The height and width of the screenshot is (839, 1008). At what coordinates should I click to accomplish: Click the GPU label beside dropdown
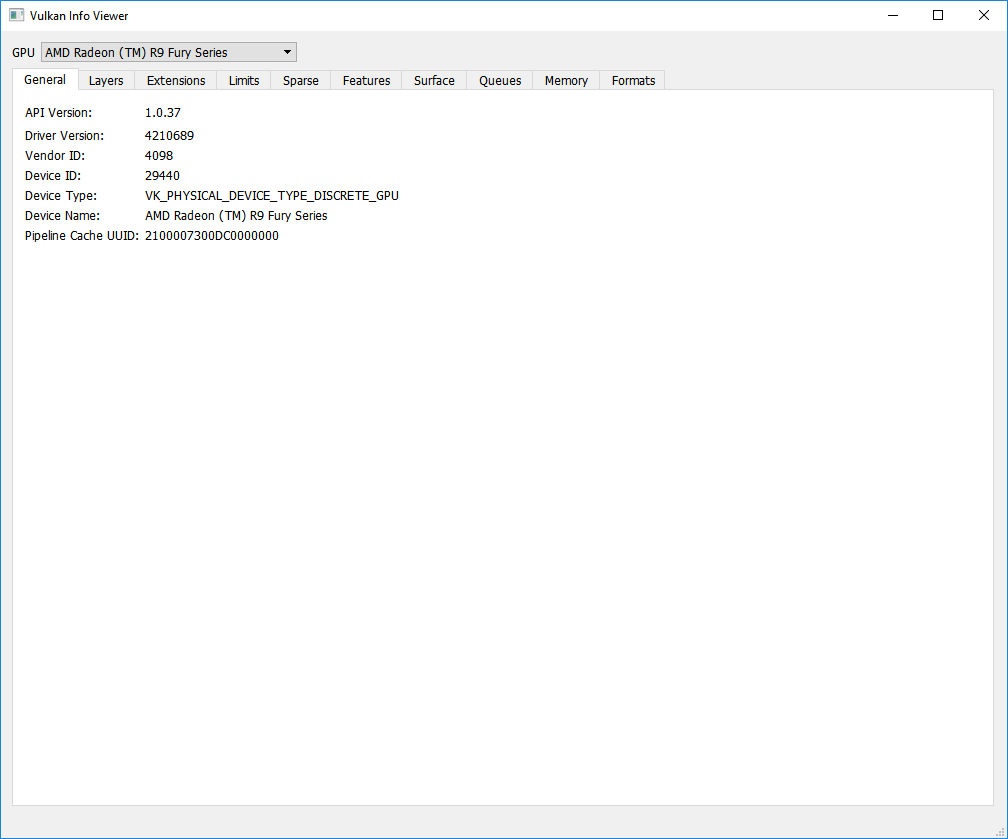[x=23, y=53]
